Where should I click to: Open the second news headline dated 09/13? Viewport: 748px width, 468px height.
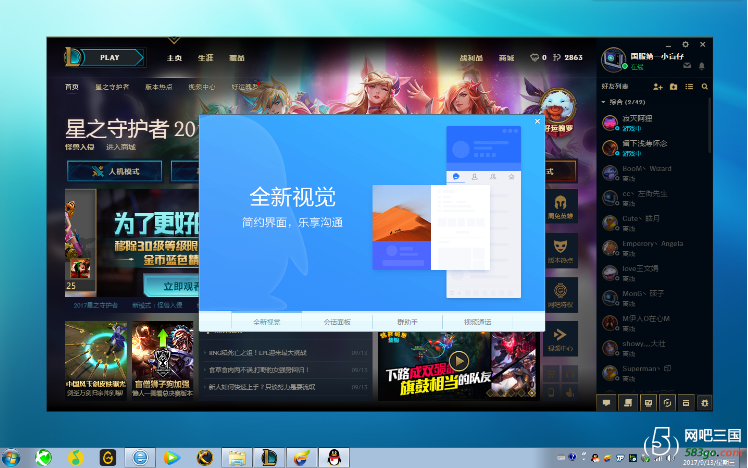(x=259, y=370)
